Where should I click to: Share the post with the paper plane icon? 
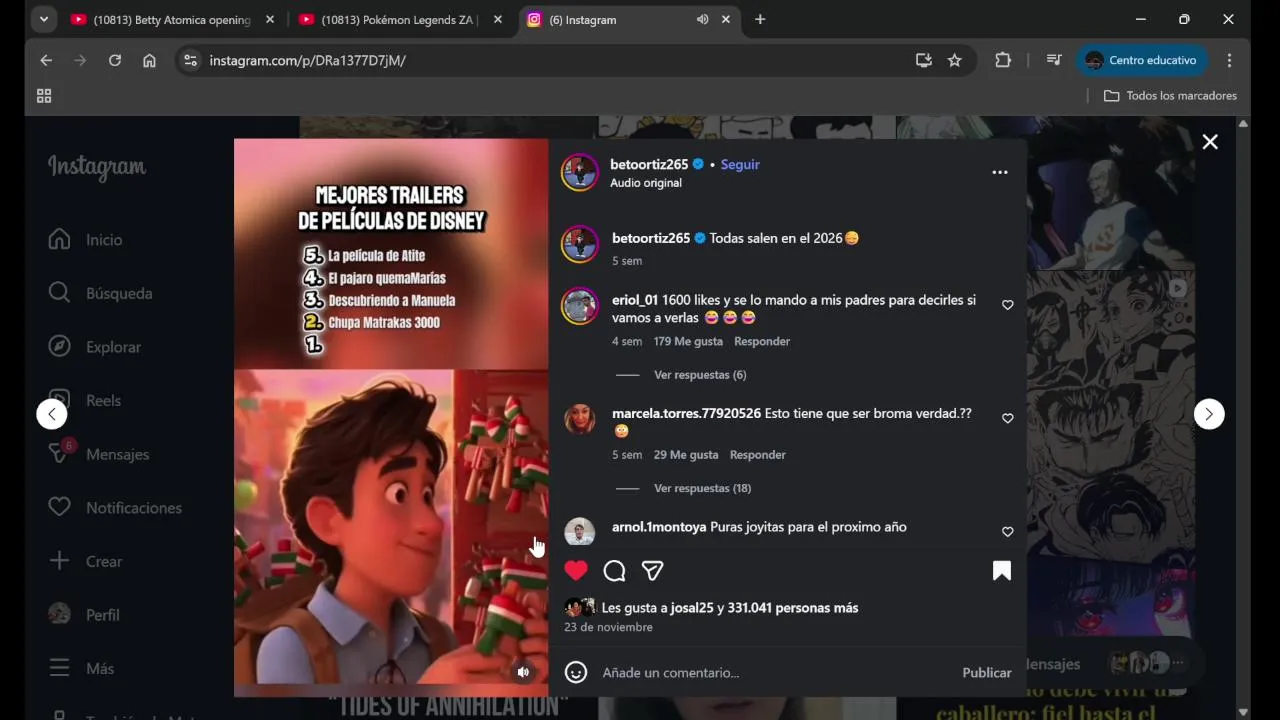click(x=652, y=571)
